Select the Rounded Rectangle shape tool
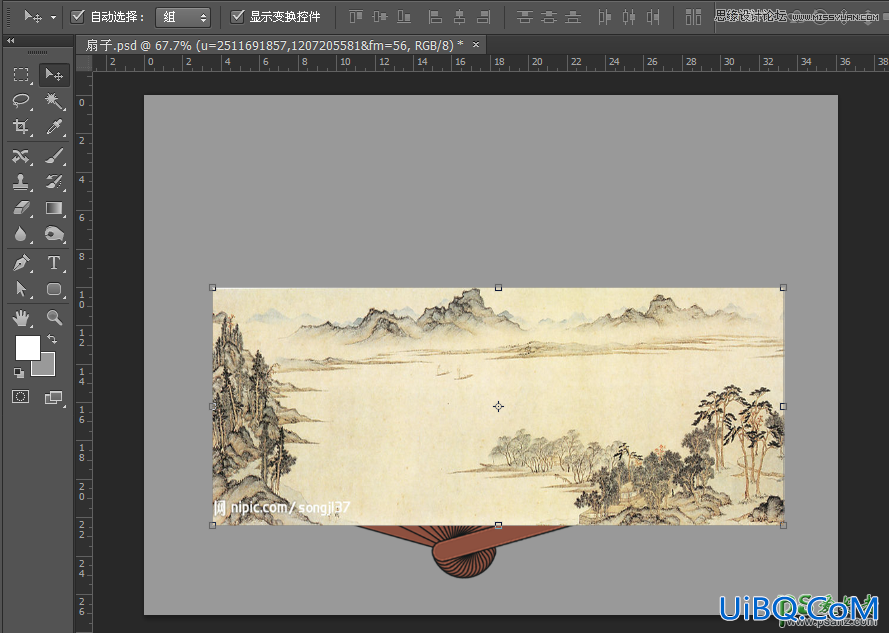 click(x=54, y=289)
